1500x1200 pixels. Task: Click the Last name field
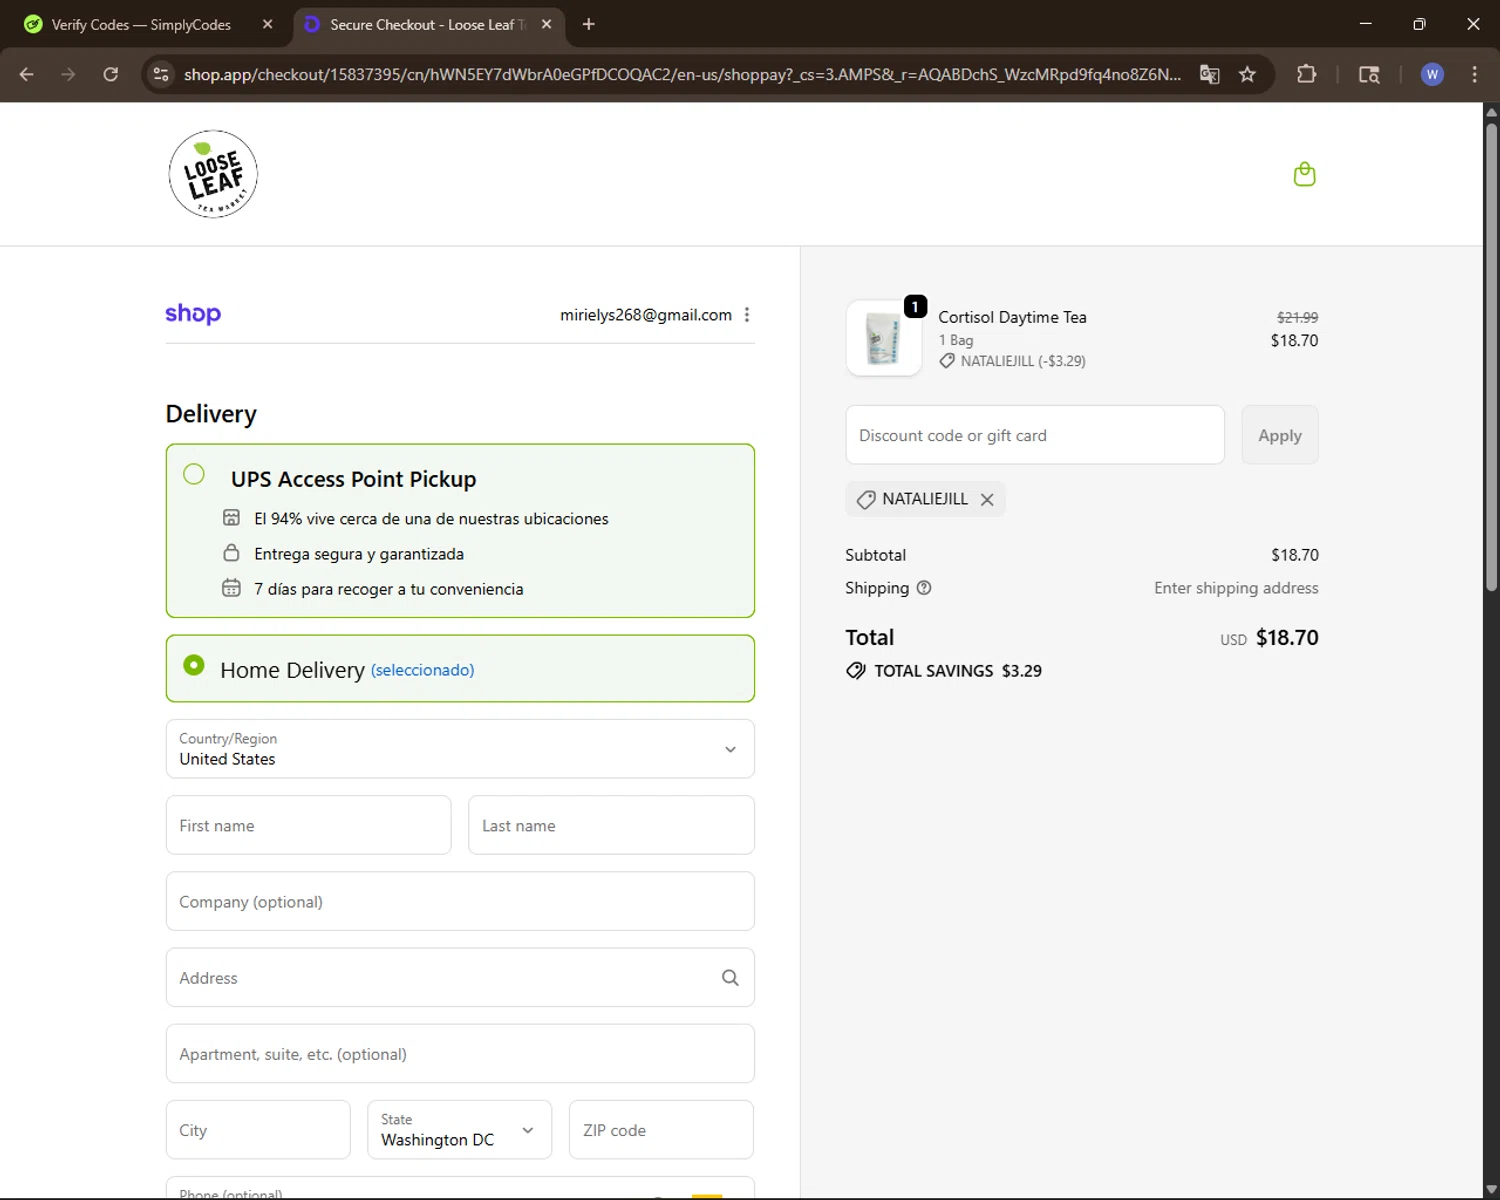pos(611,825)
